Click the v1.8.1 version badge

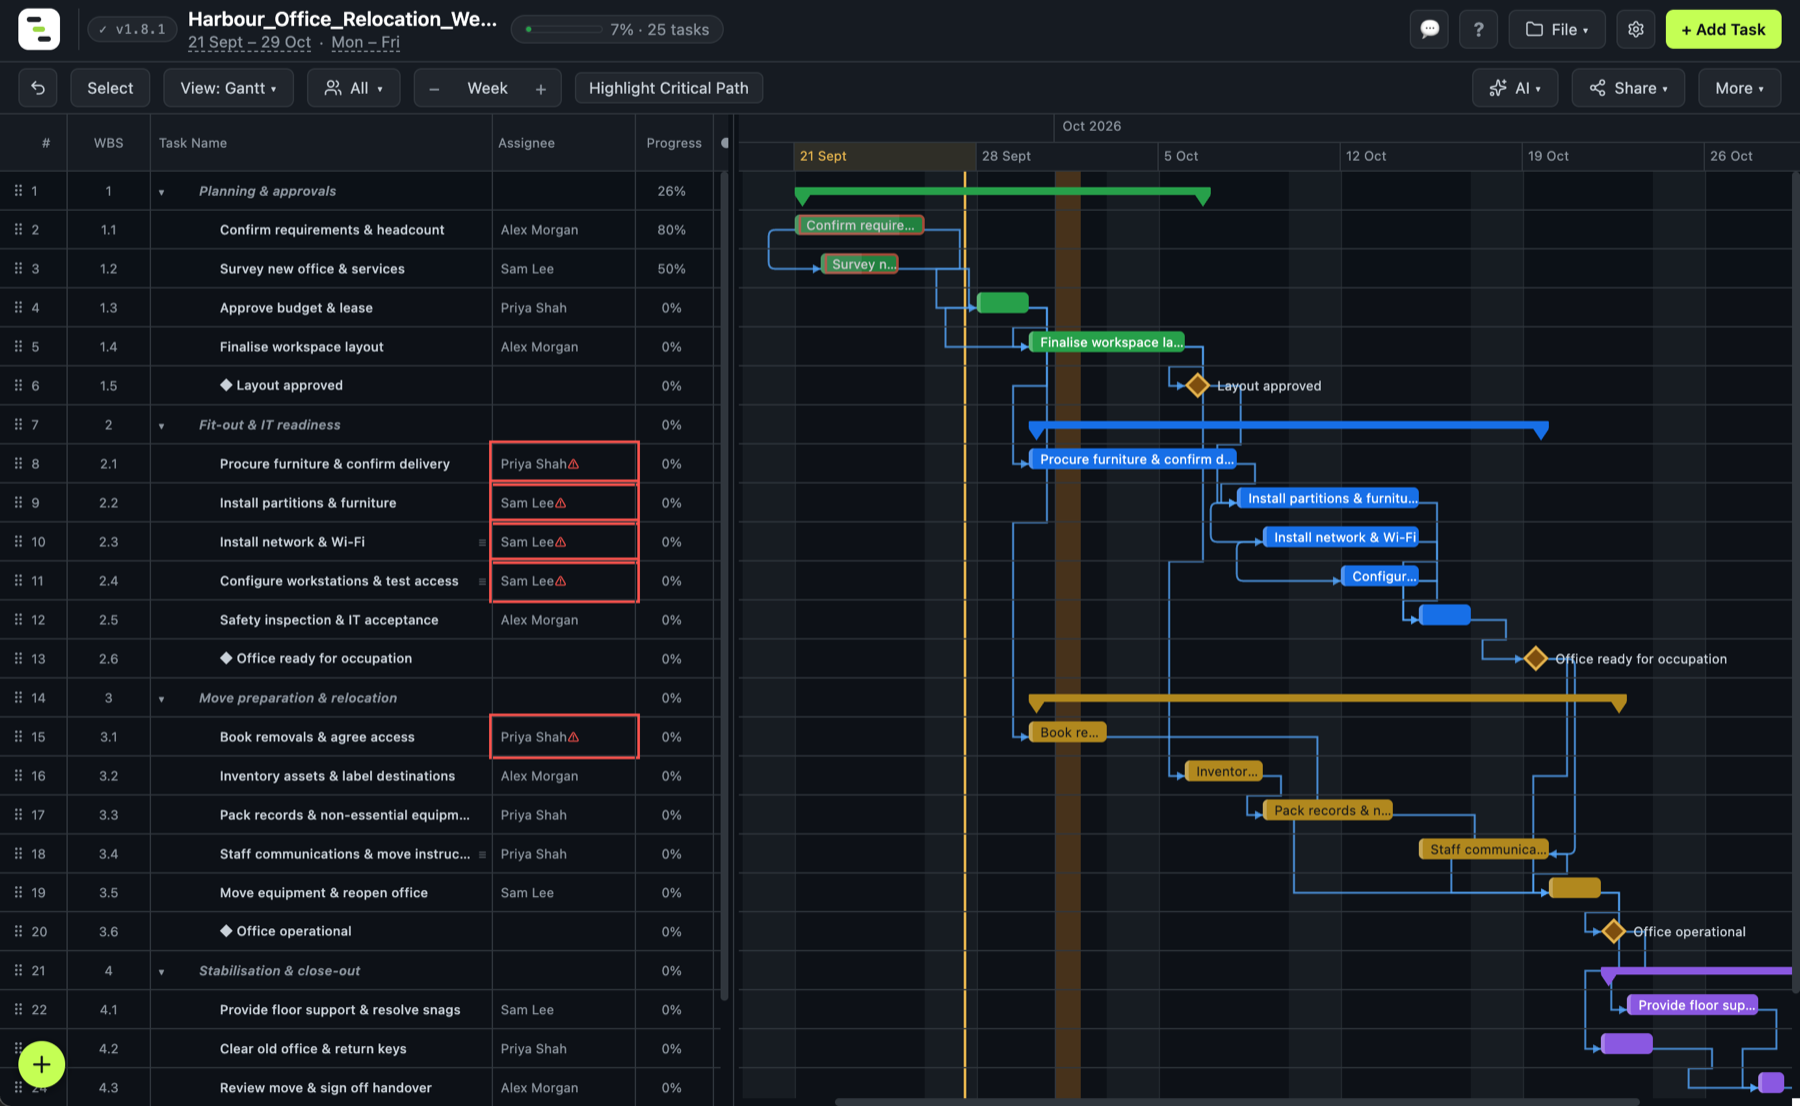click(132, 29)
